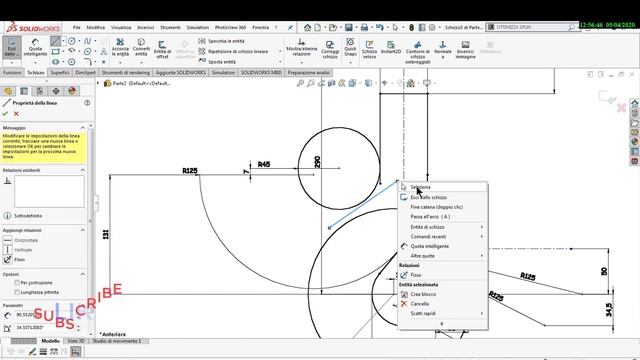Collapse the Relazioni esistenti section
This screenshot has width=640, height=360.
[83, 170]
